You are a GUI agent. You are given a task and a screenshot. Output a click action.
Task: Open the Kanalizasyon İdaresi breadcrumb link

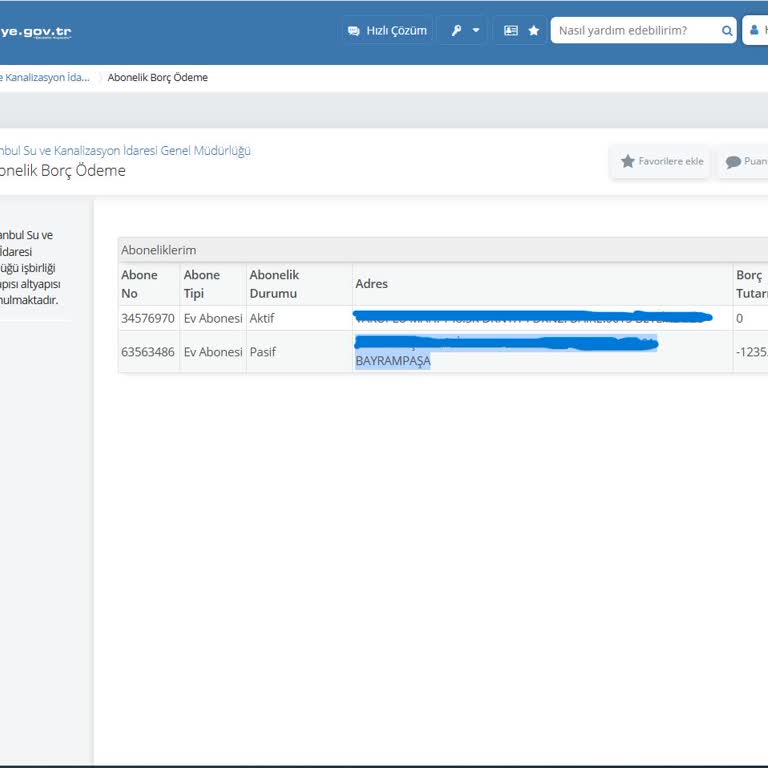point(45,77)
